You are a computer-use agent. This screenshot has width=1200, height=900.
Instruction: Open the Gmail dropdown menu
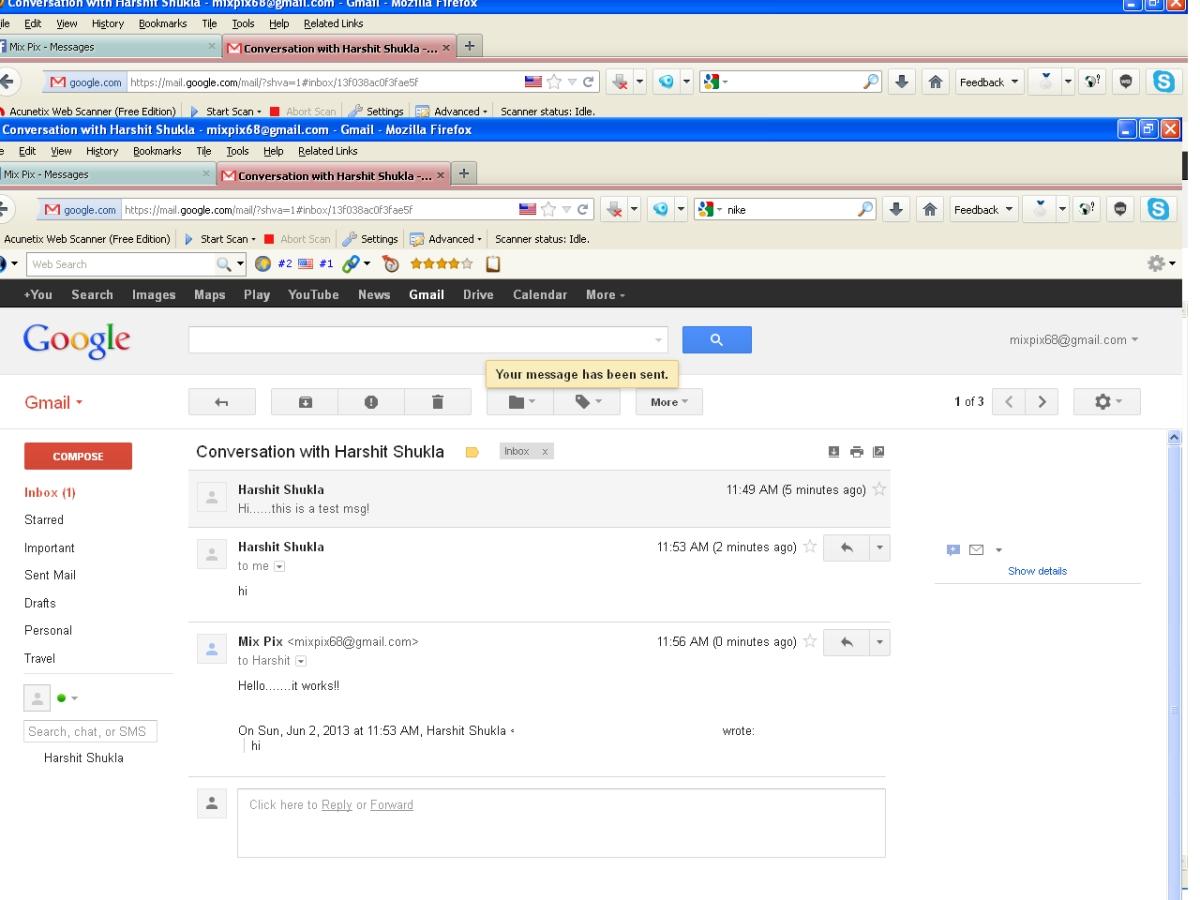(53, 403)
